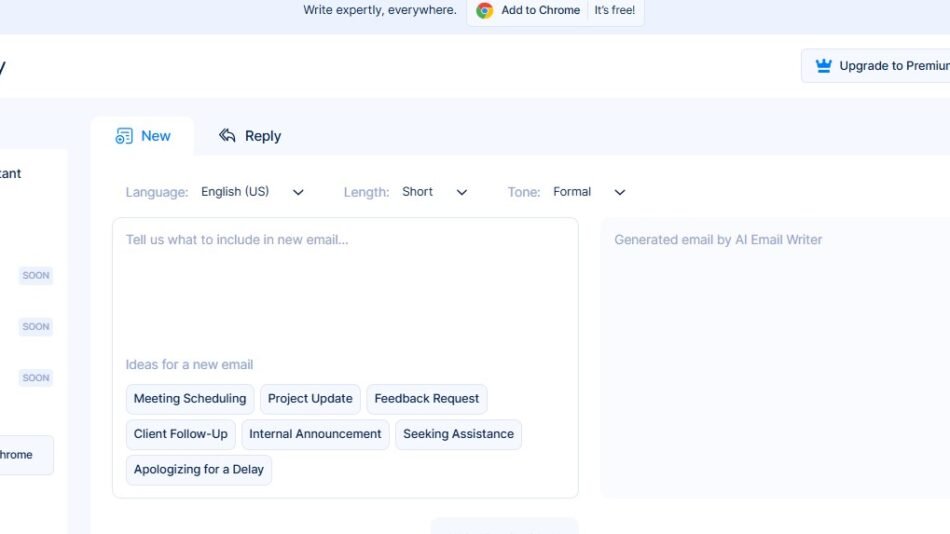Click the 'Language:' label

[x=157, y=192]
